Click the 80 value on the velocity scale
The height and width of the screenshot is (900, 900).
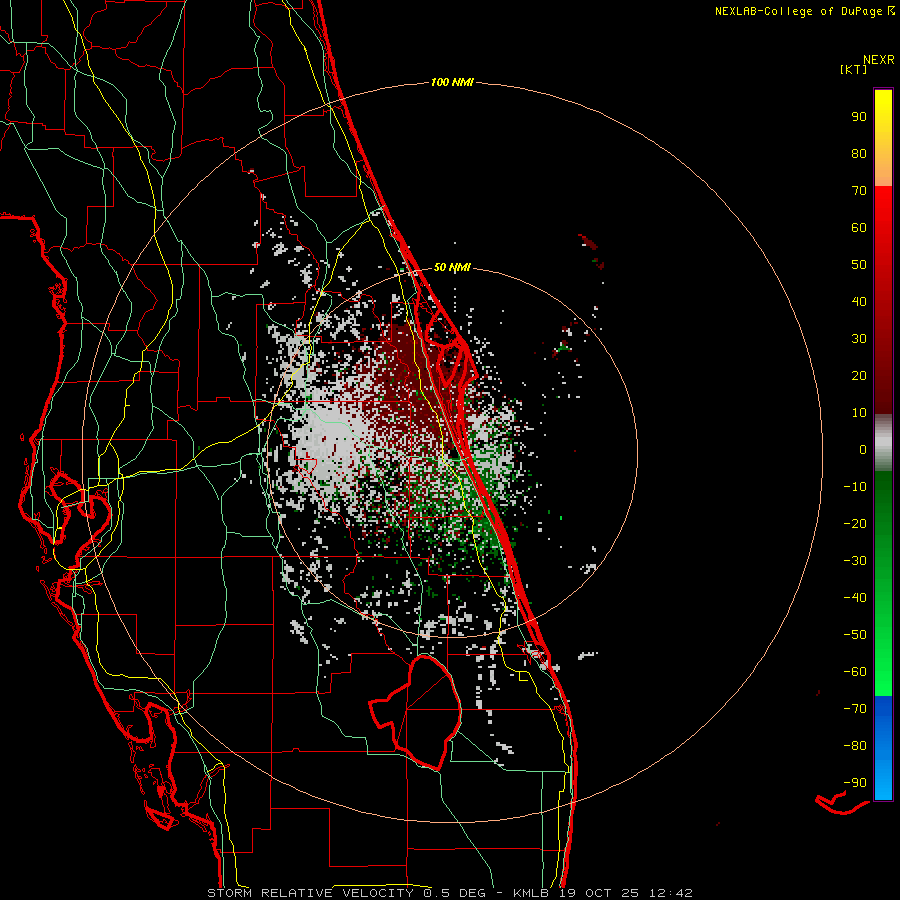coord(859,154)
